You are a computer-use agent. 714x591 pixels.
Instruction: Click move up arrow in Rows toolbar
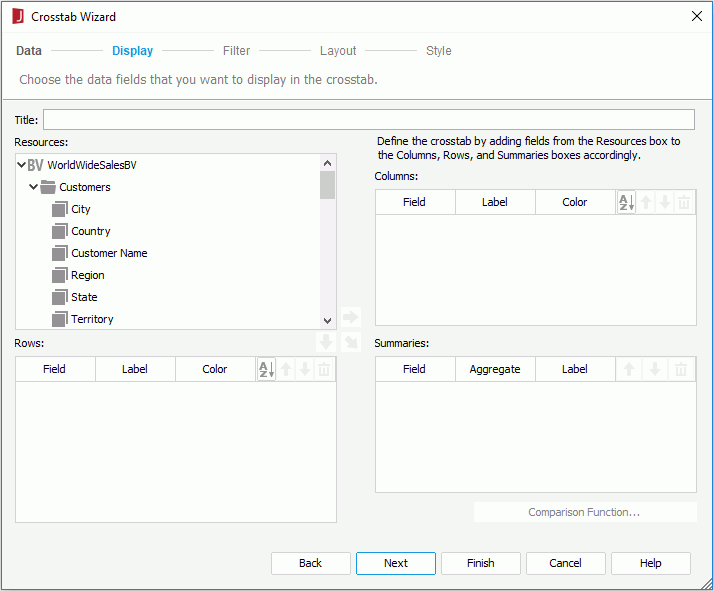tap(286, 369)
